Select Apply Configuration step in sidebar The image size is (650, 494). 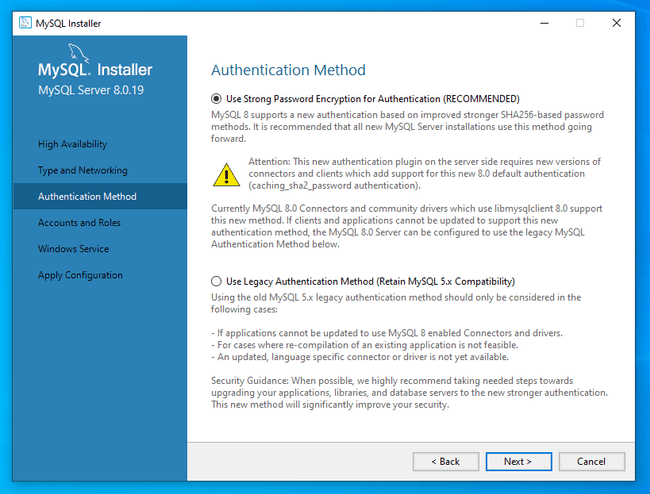(x=80, y=275)
